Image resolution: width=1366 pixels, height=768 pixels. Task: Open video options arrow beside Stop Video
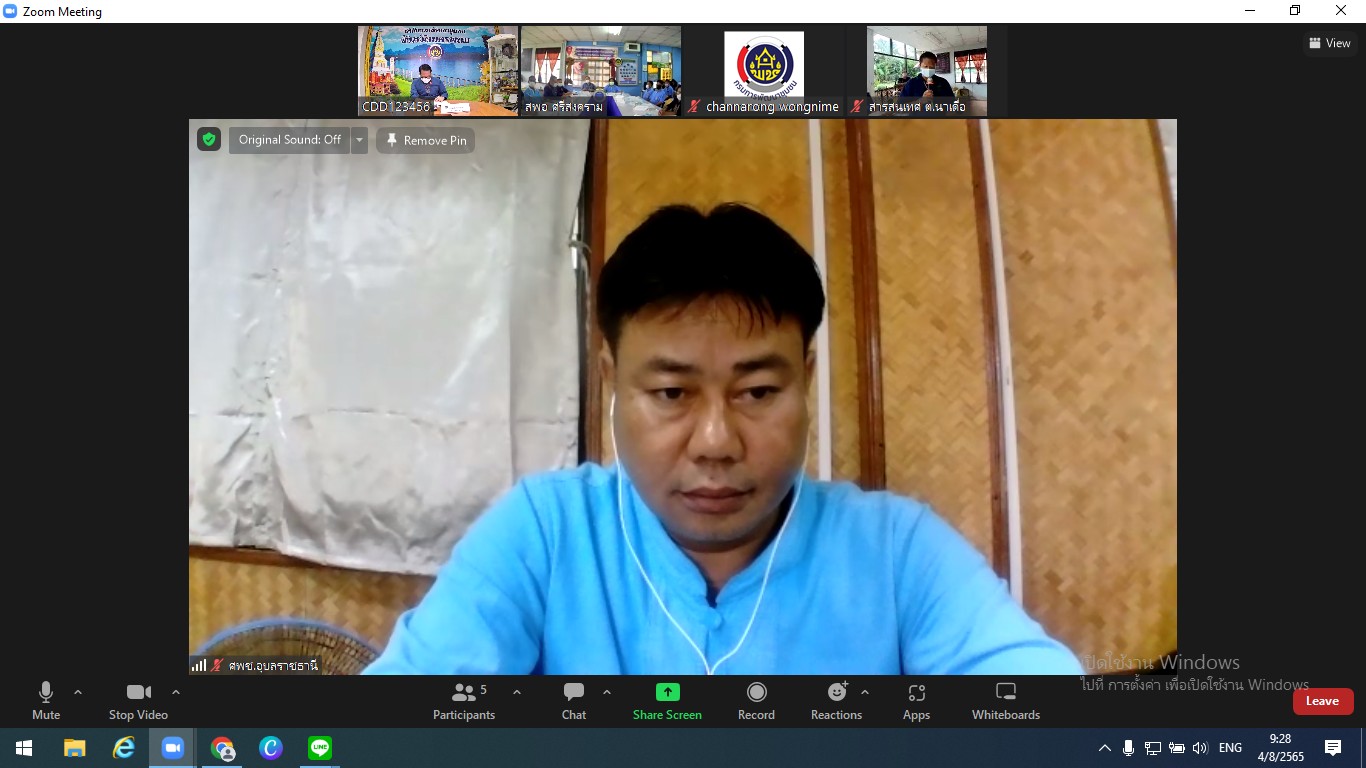pyautogui.click(x=176, y=692)
